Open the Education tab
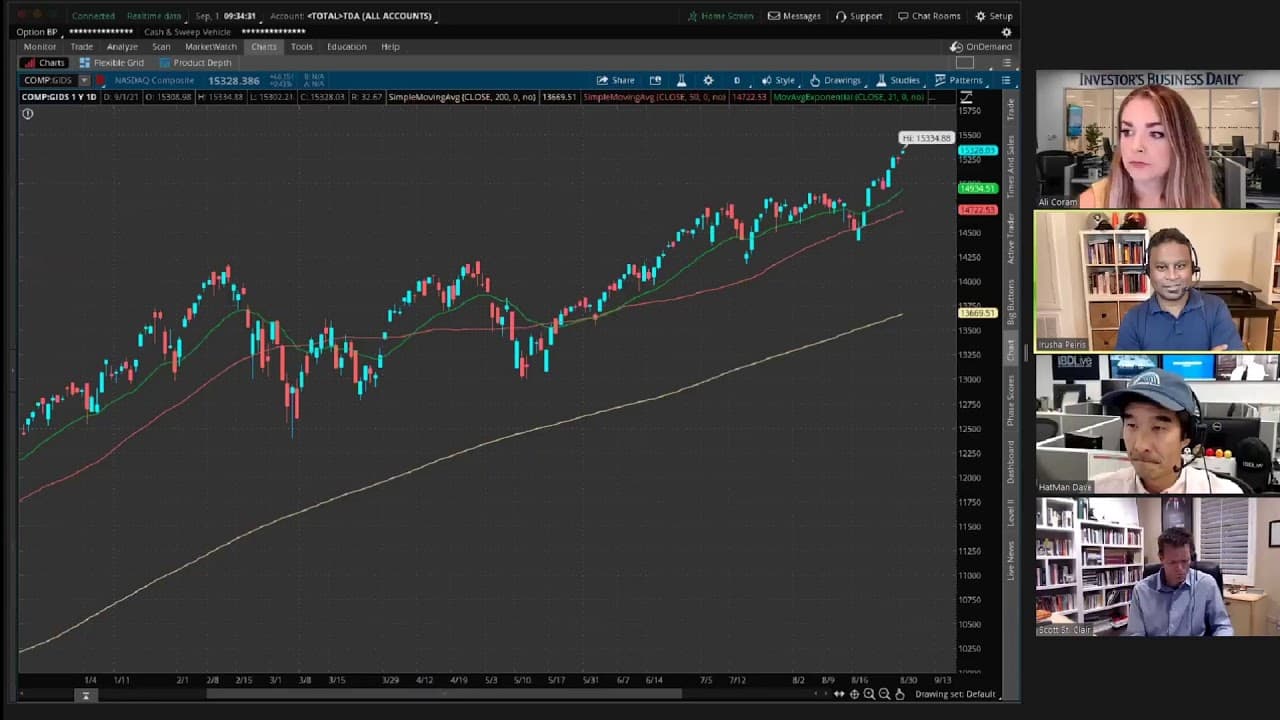 pos(347,47)
